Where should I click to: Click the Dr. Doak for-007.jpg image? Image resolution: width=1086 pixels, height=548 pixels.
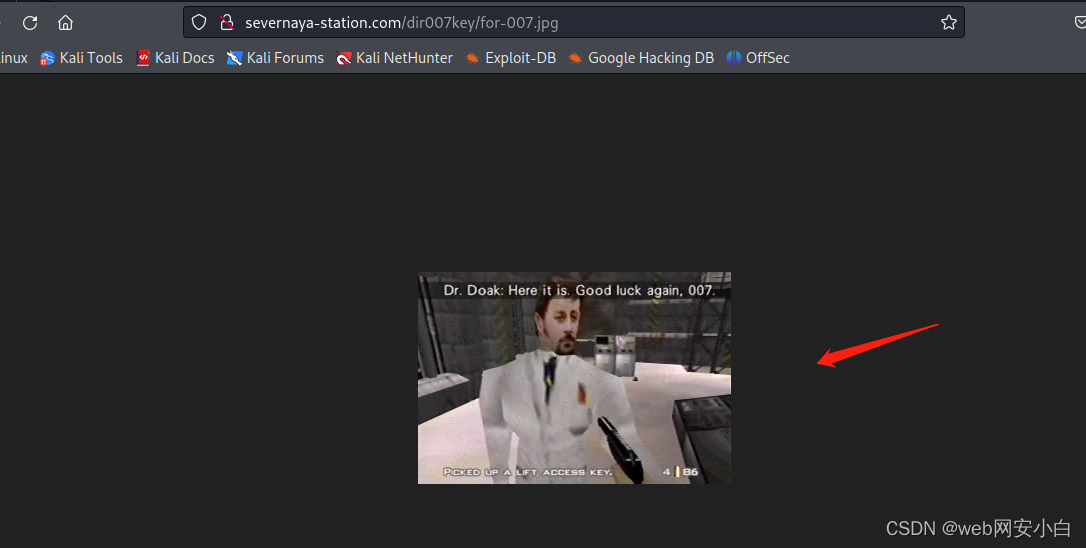(x=574, y=378)
